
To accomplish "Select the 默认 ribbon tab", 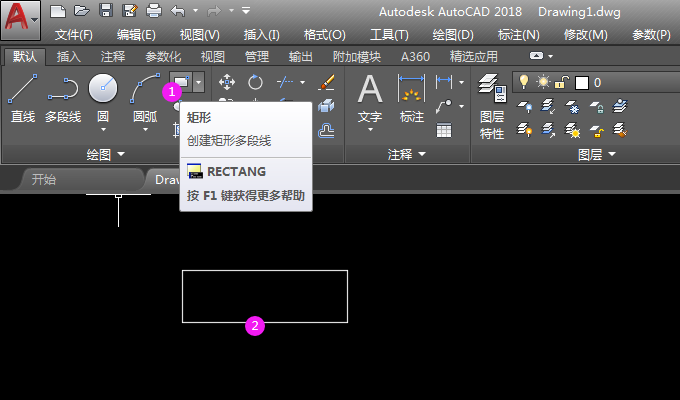I will pos(24,56).
